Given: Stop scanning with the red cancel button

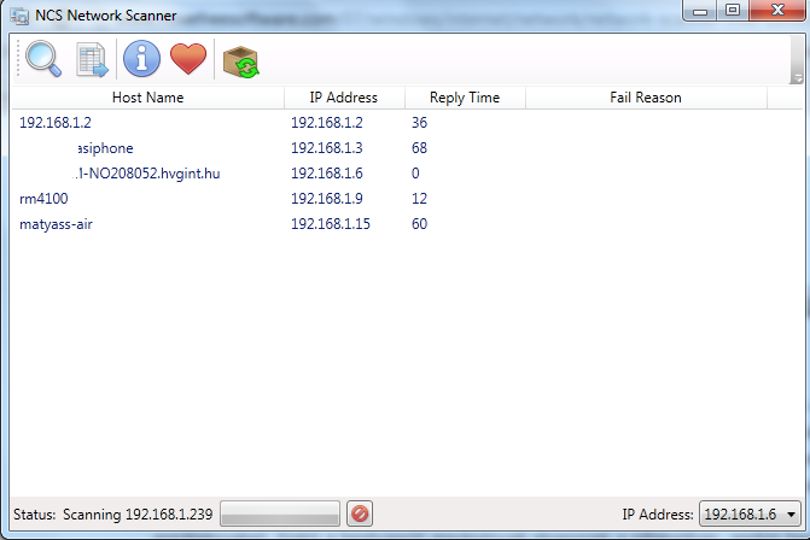Looking at the screenshot, I should click(x=360, y=514).
